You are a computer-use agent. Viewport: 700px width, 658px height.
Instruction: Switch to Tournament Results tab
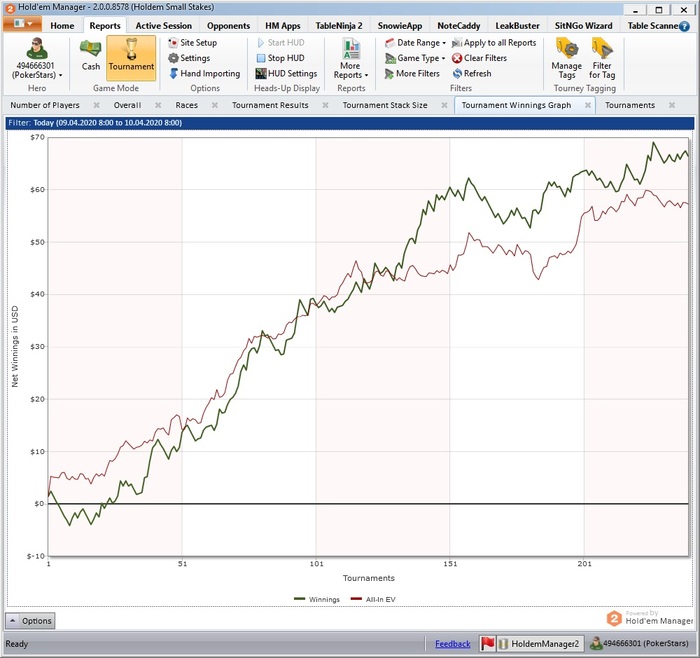pos(270,105)
